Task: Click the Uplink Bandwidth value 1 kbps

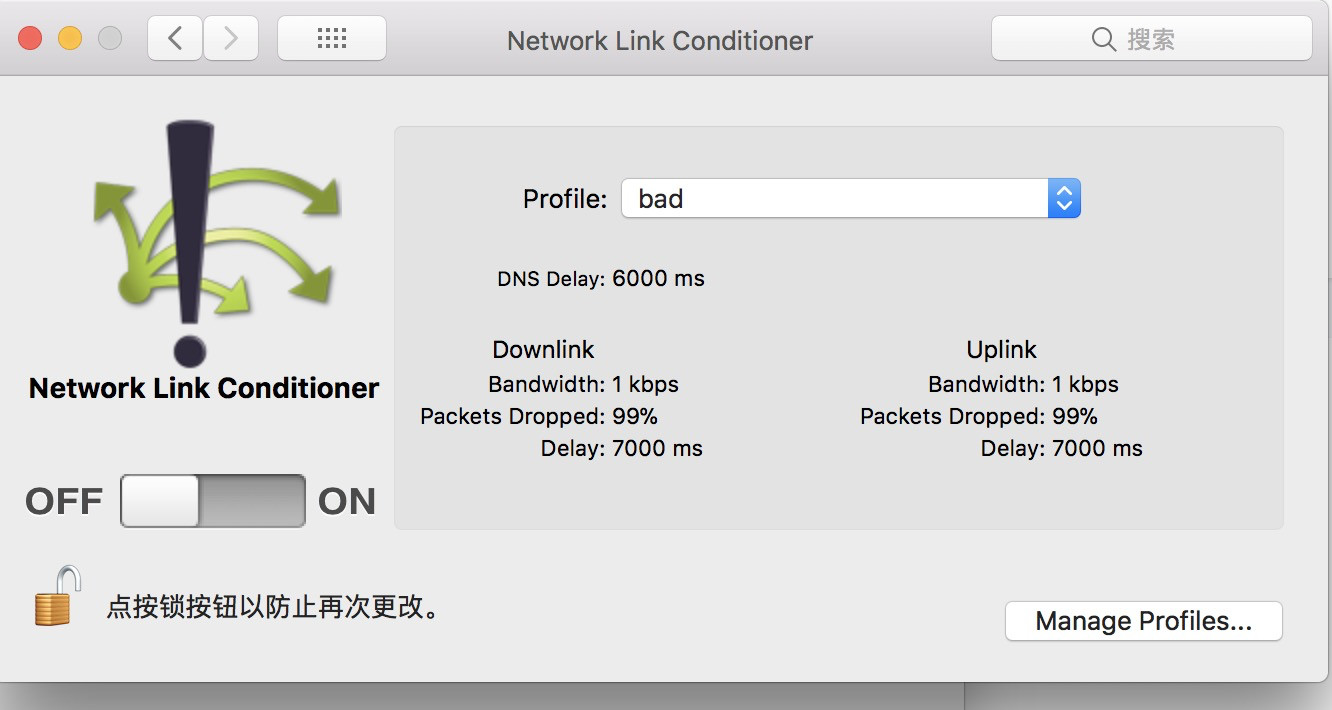Action: pyautogui.click(x=1085, y=384)
